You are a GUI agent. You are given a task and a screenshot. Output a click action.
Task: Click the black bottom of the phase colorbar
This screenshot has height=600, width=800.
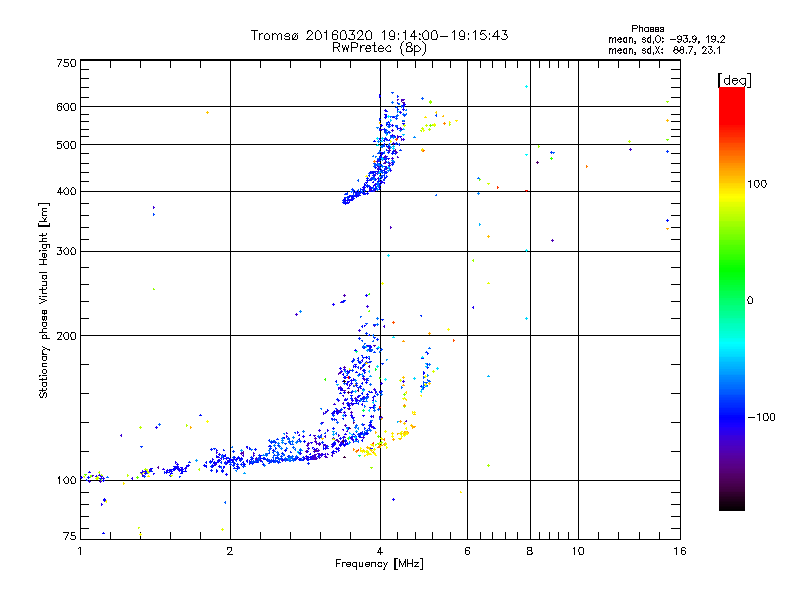[x=732, y=503]
